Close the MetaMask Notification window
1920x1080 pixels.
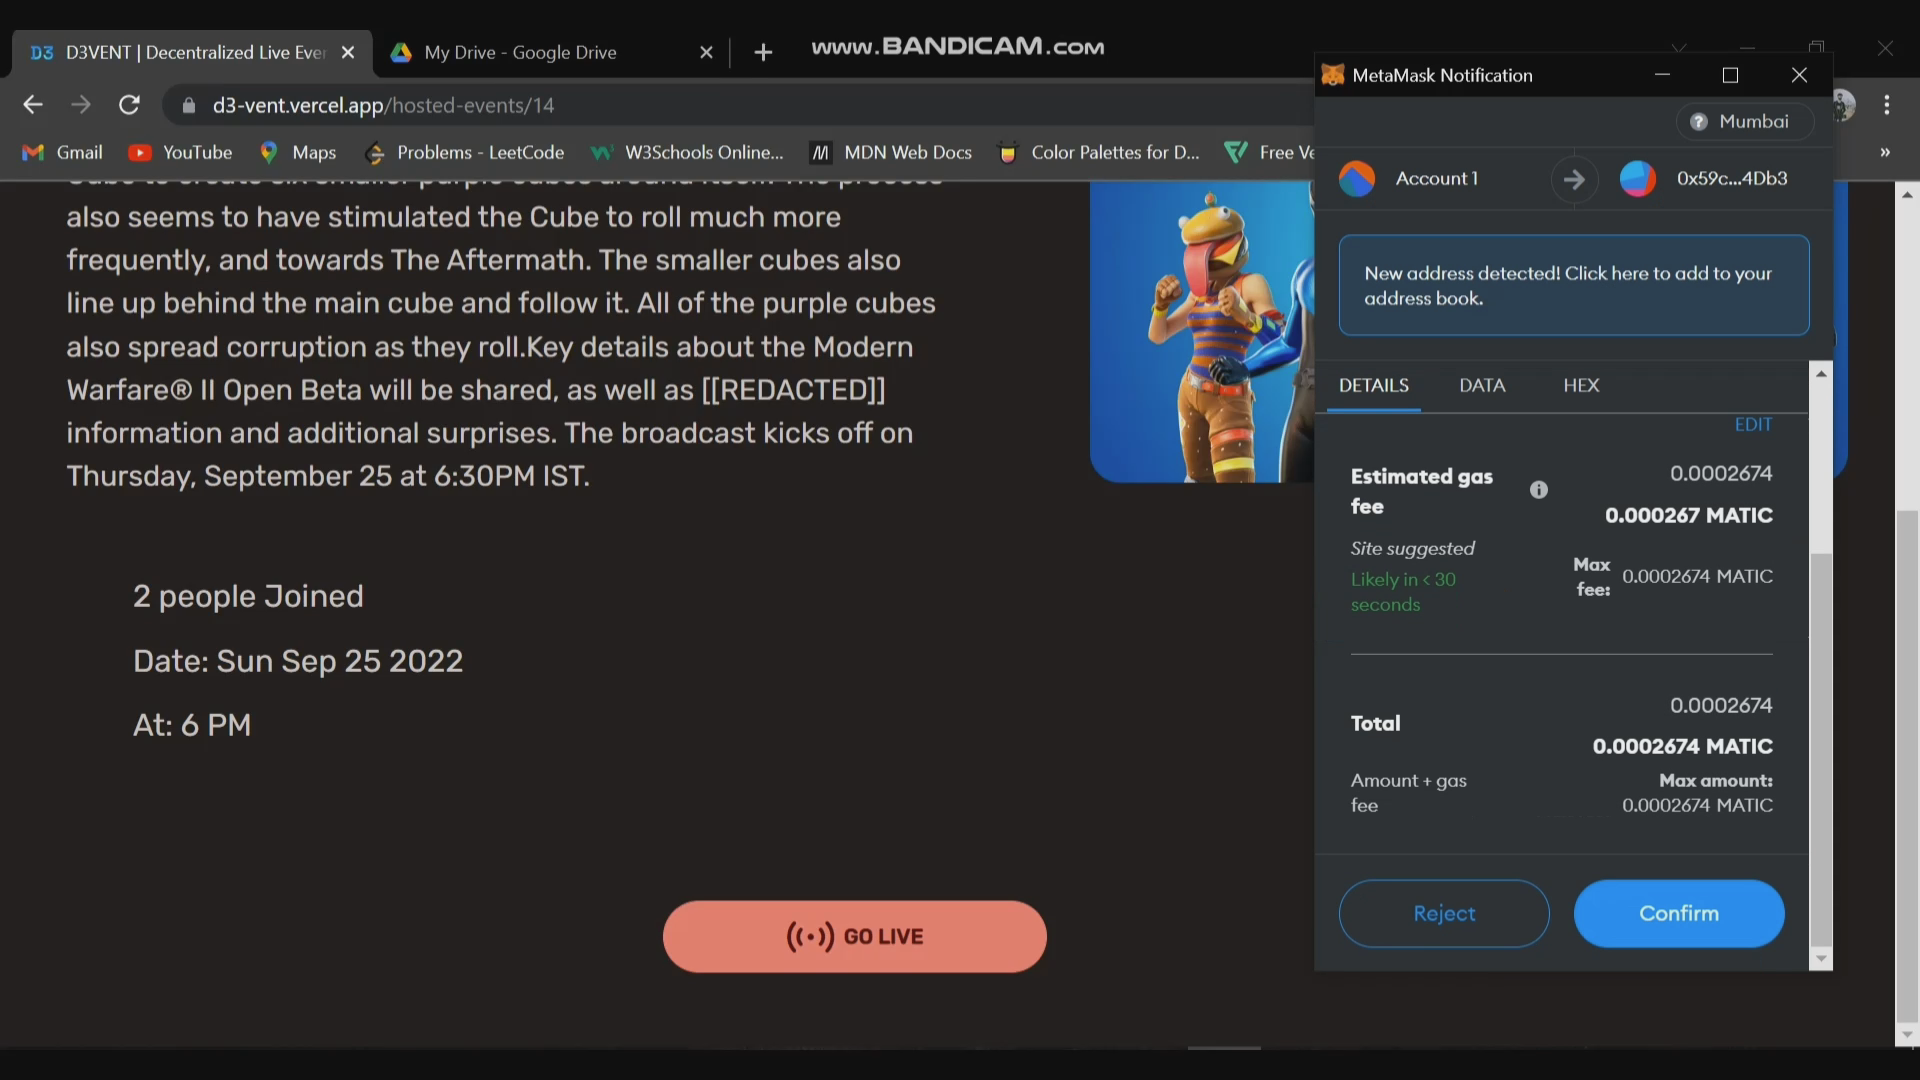[1799, 75]
